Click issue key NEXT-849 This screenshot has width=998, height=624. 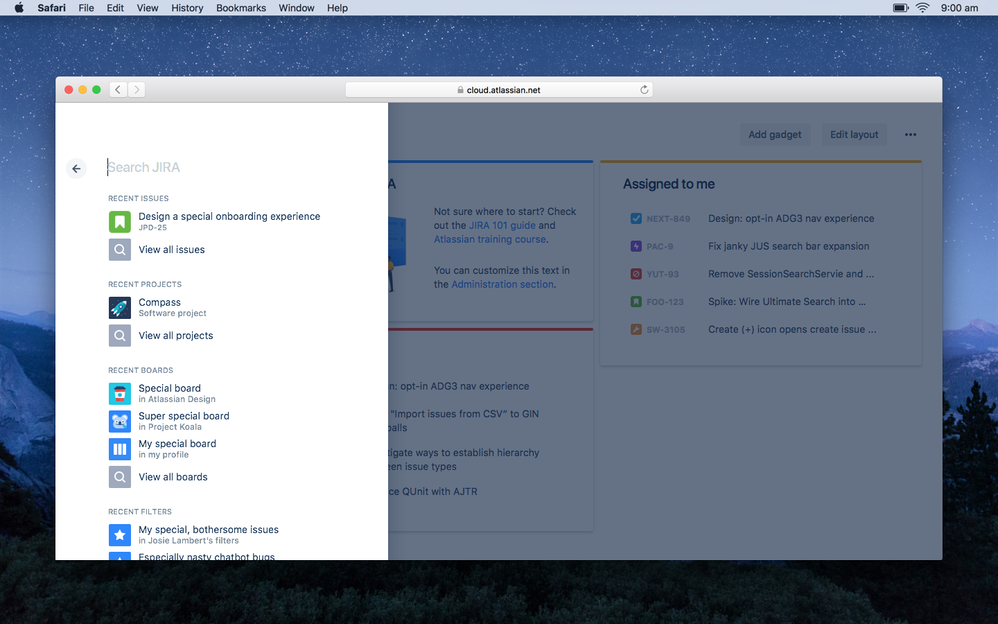(x=668, y=219)
